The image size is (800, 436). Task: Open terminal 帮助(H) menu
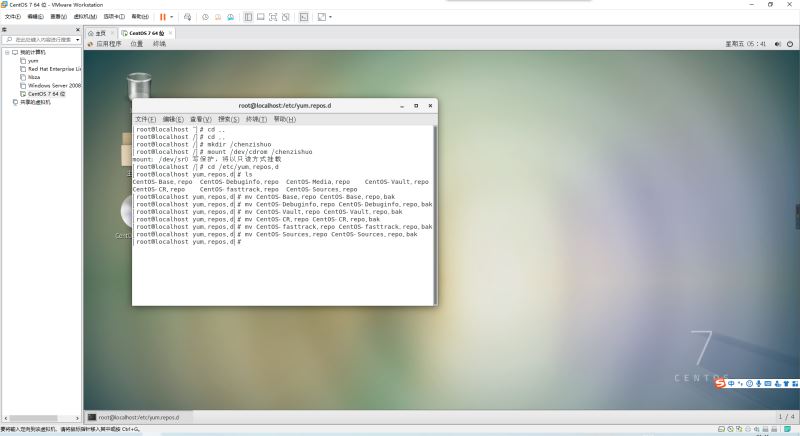284,119
